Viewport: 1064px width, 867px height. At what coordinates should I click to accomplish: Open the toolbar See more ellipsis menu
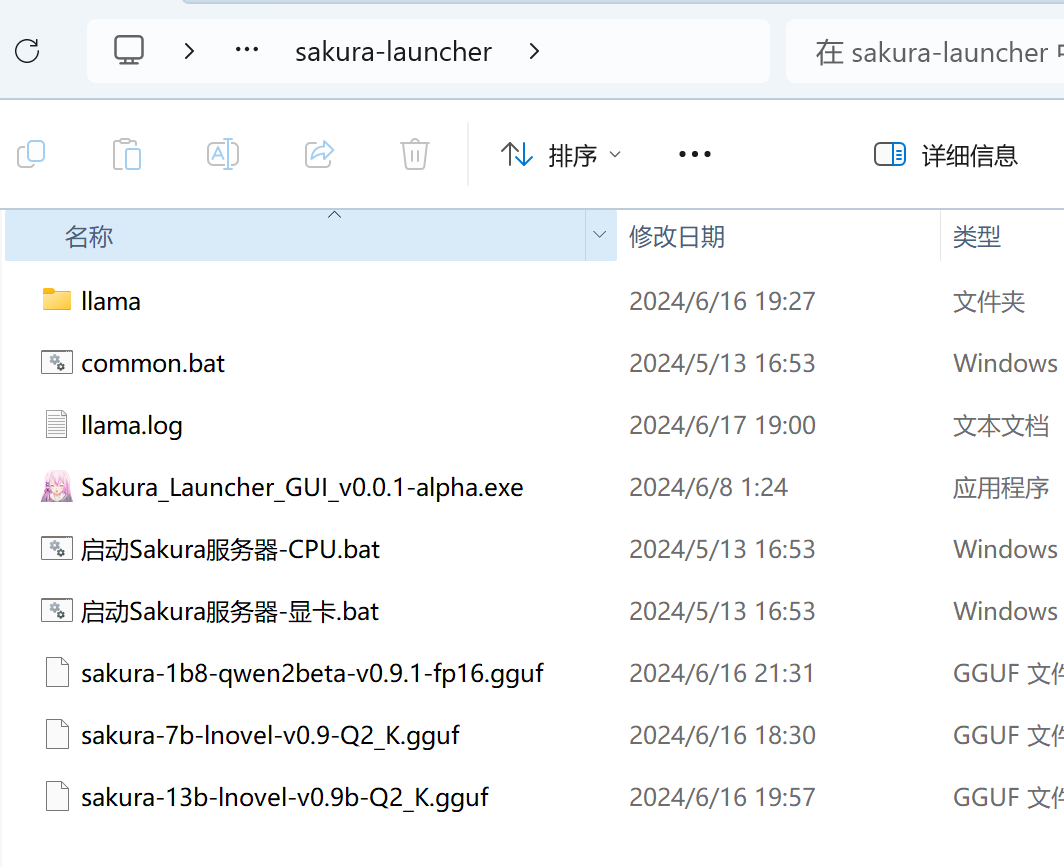(694, 154)
